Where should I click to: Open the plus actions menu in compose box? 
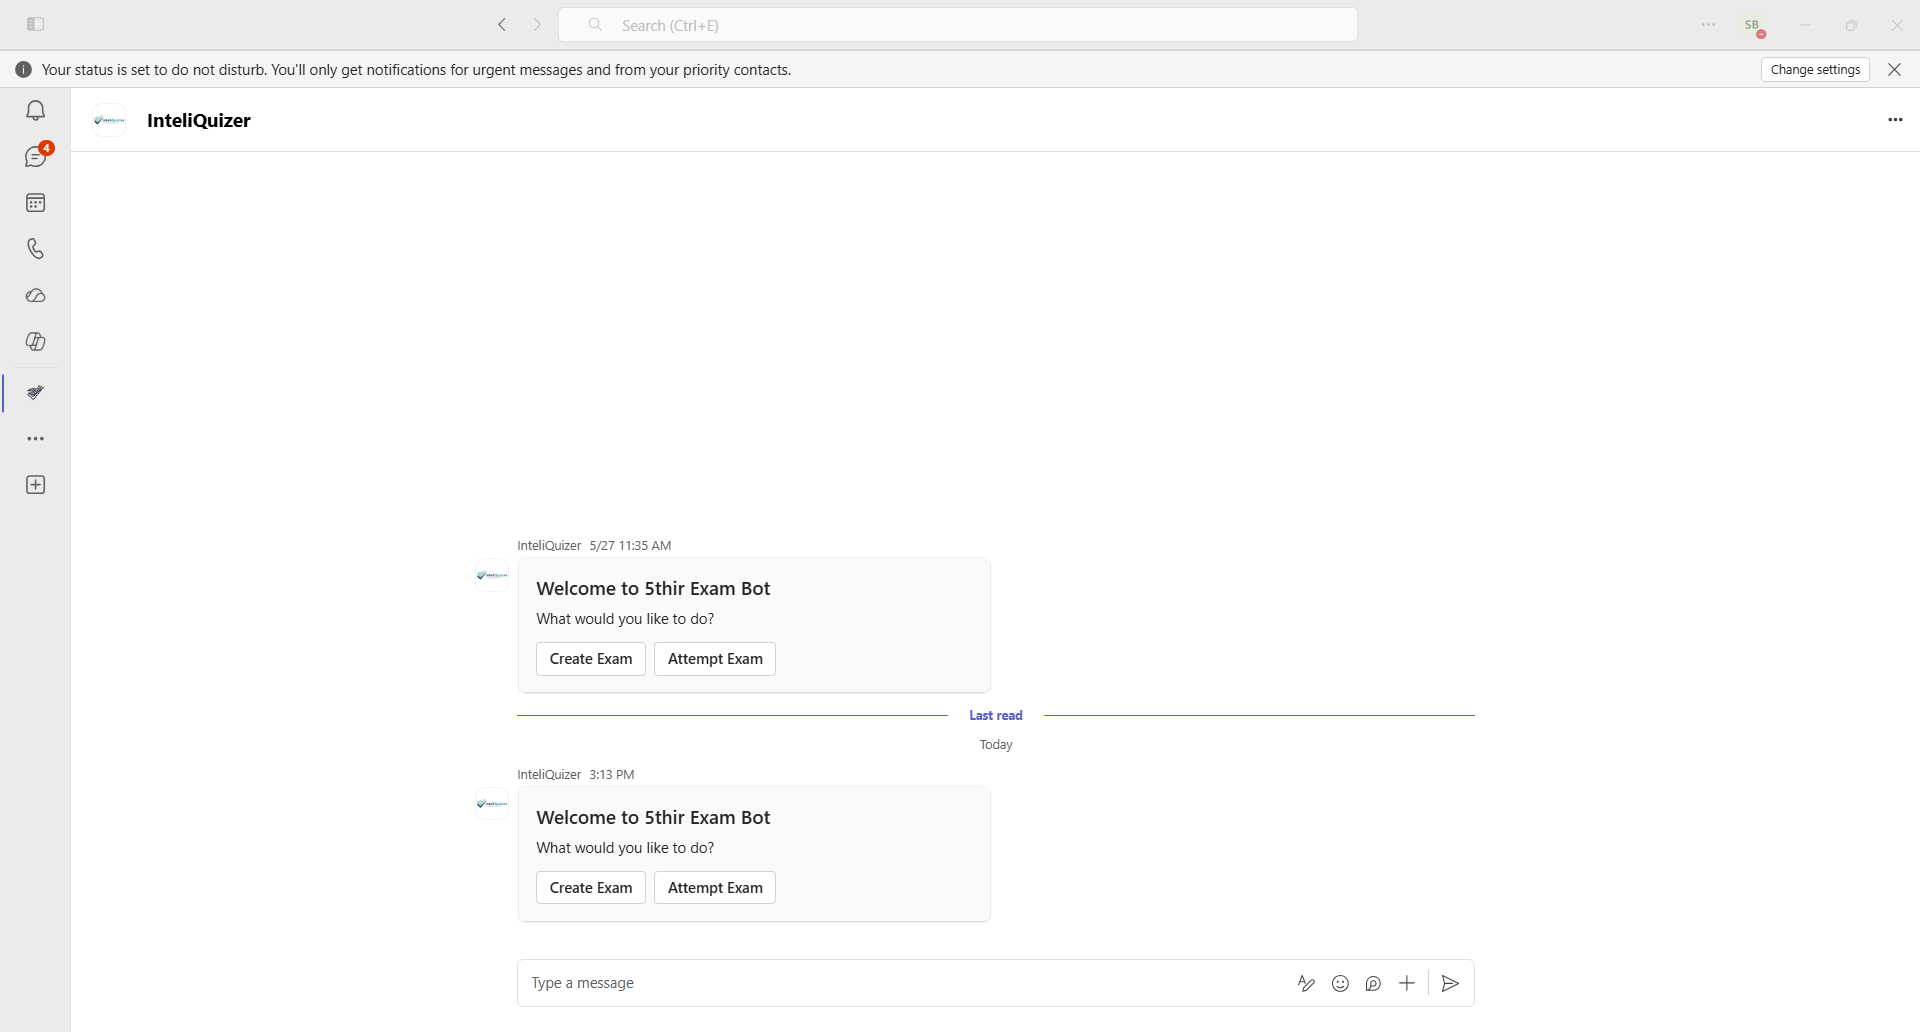pos(1407,984)
